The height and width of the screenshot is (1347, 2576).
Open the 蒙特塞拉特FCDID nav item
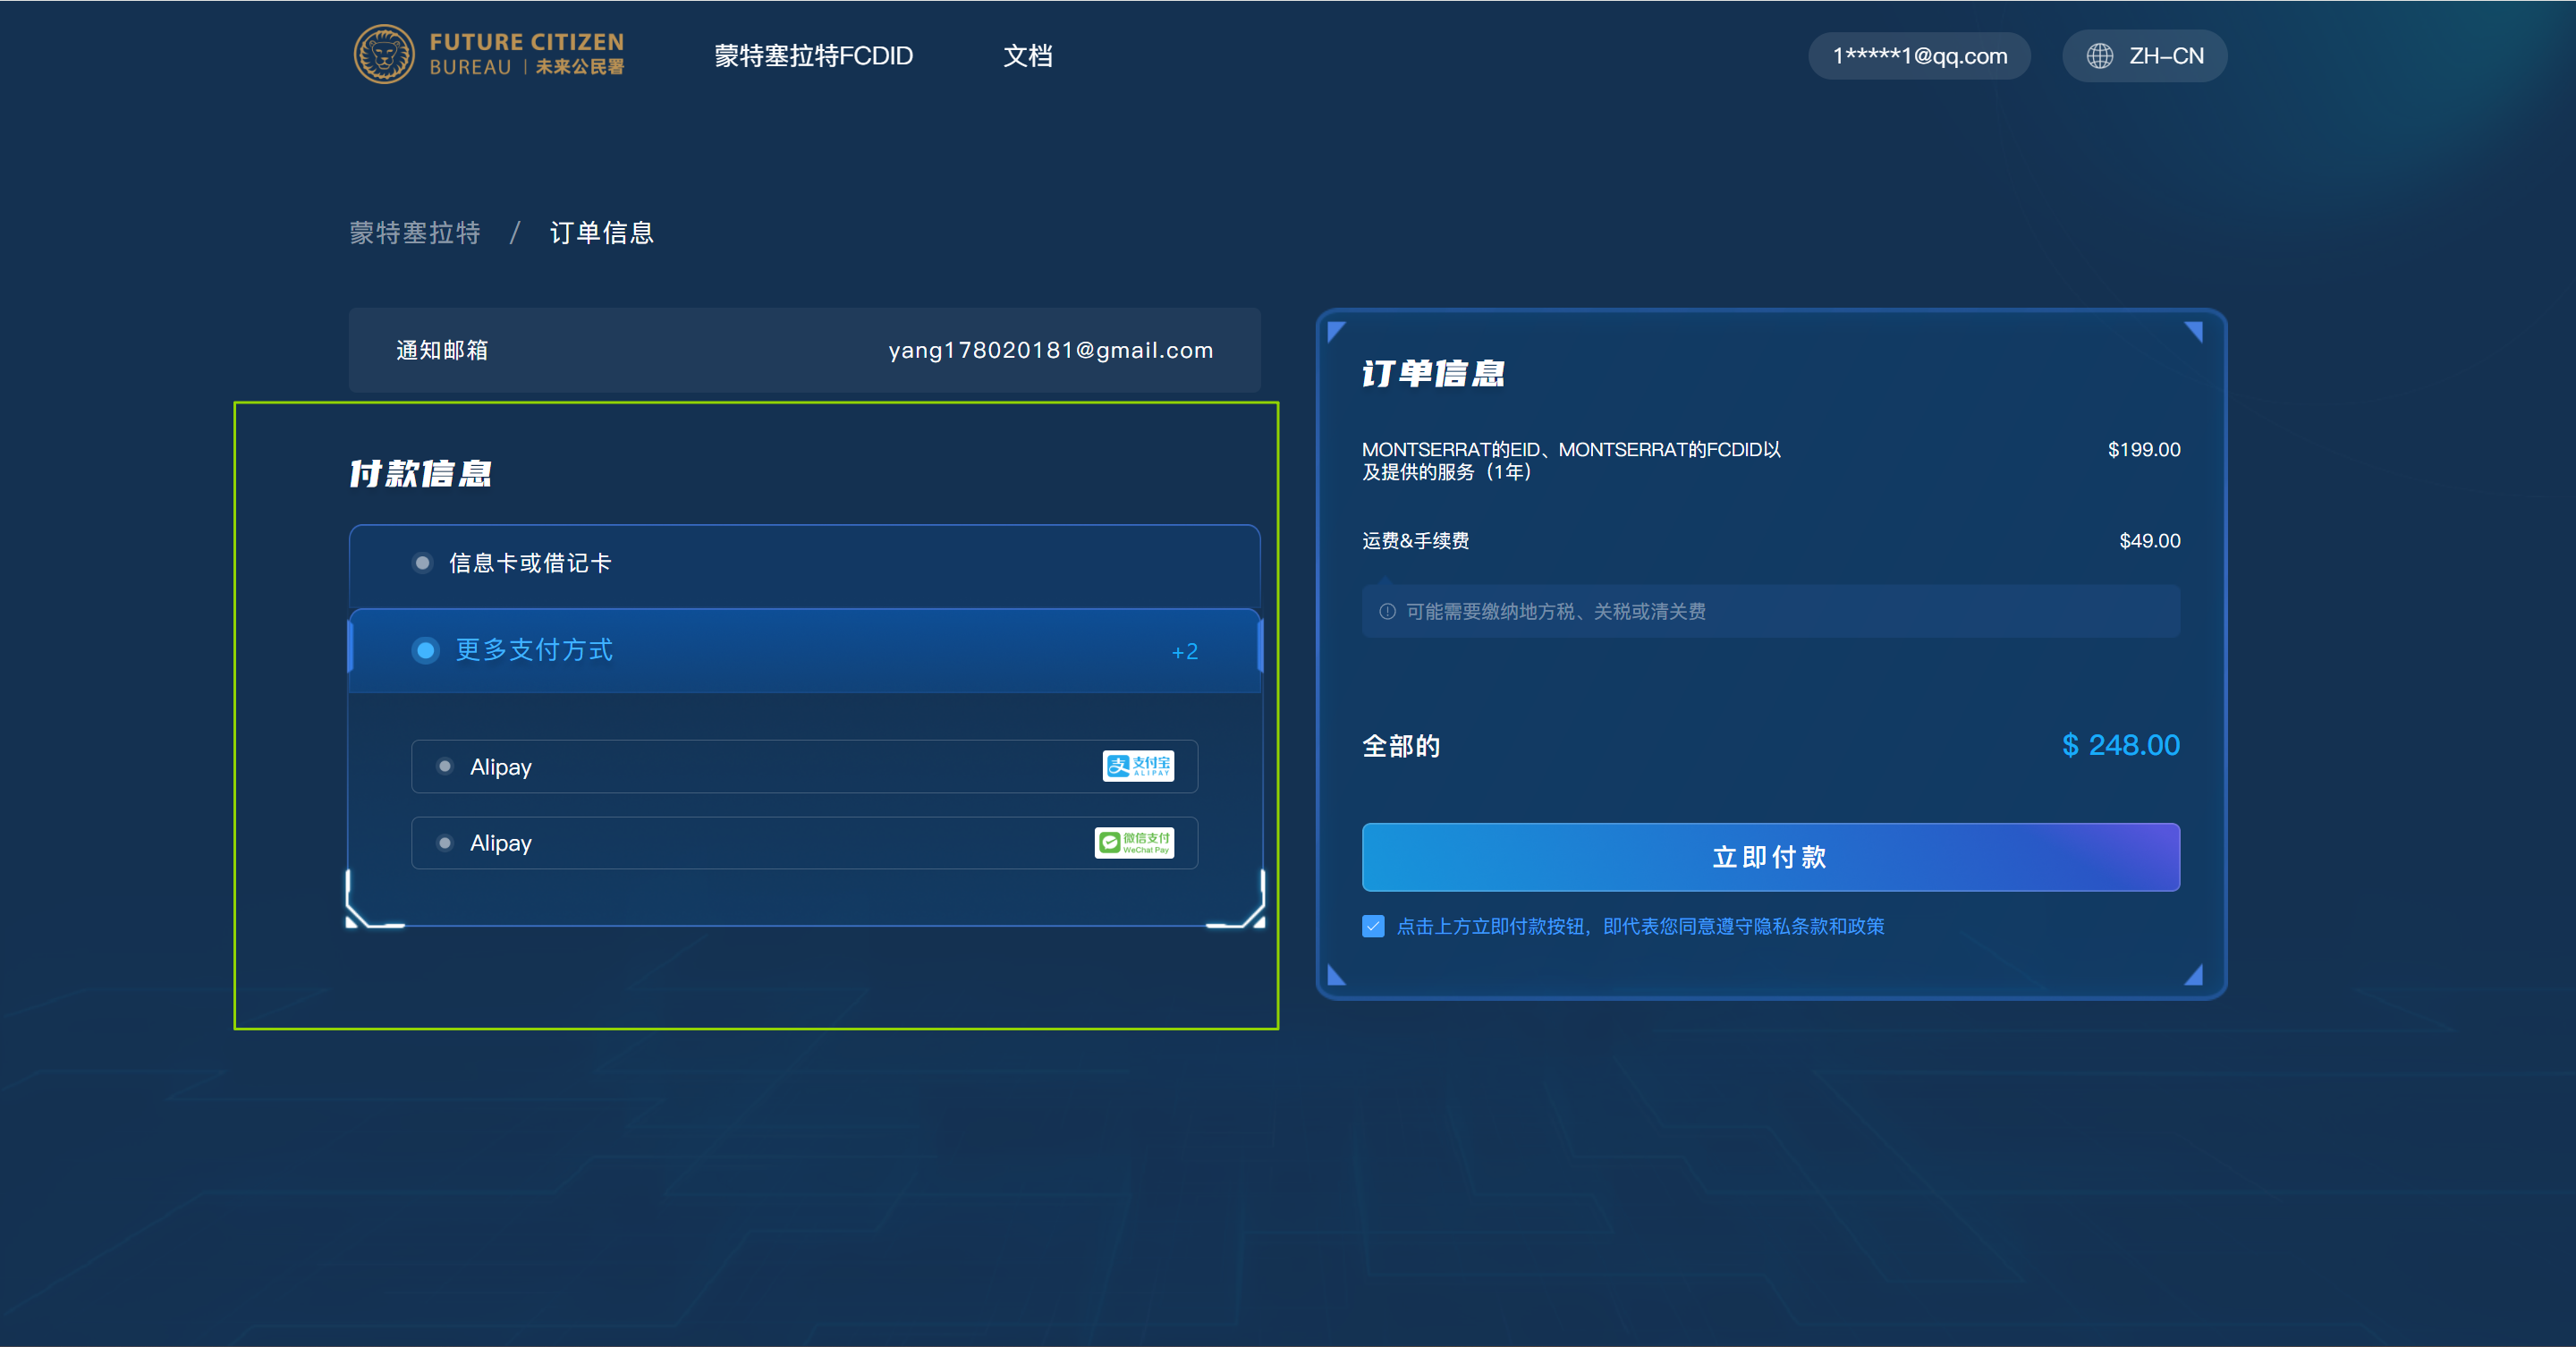813,56
